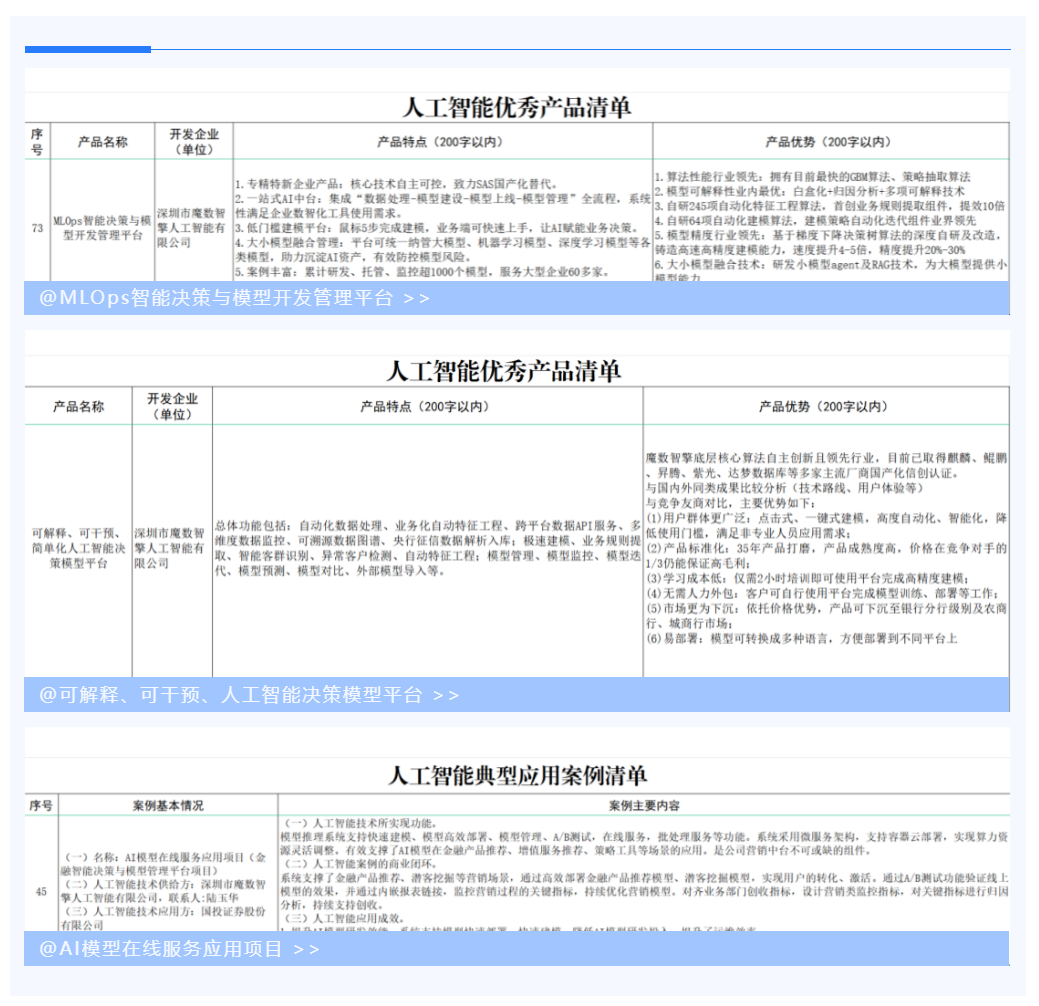Click heading （一）人工智能技术所实现功能
The image size is (1039, 1006).
(360, 824)
